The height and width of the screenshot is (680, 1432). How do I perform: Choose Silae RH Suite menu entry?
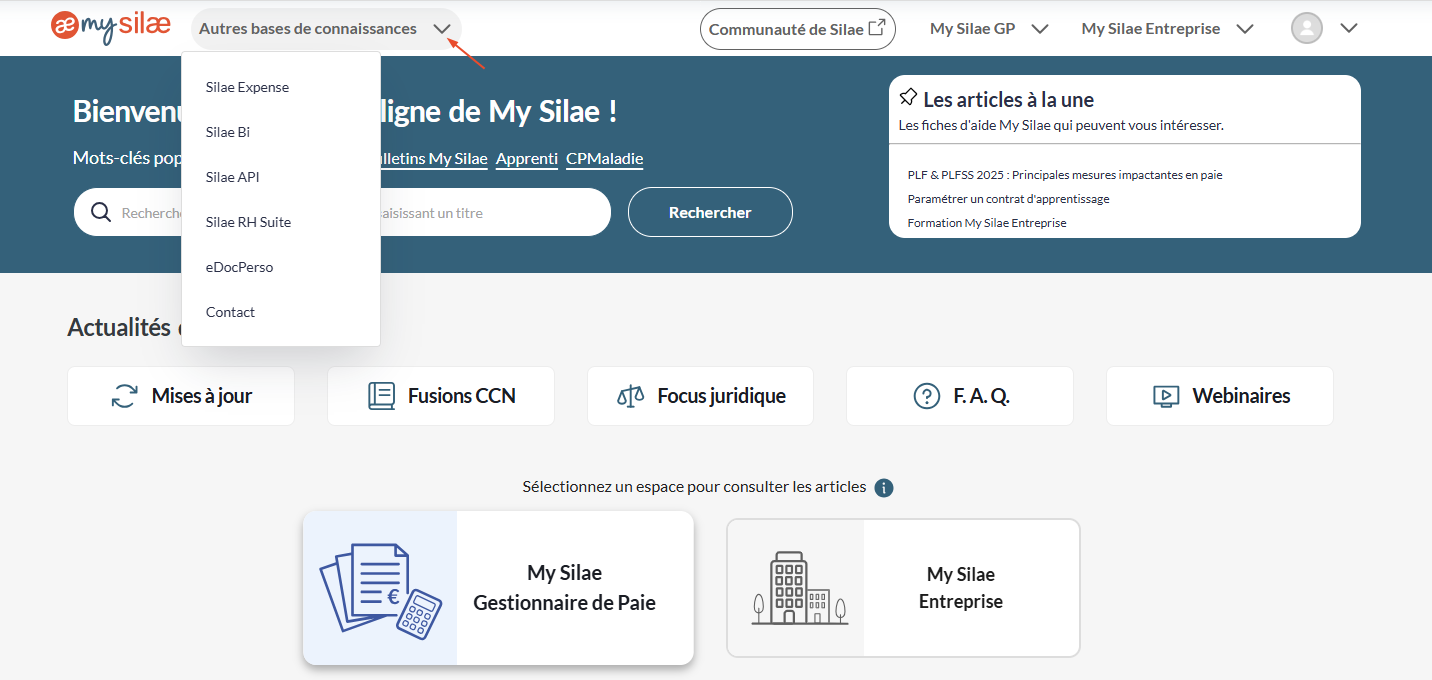(x=248, y=222)
